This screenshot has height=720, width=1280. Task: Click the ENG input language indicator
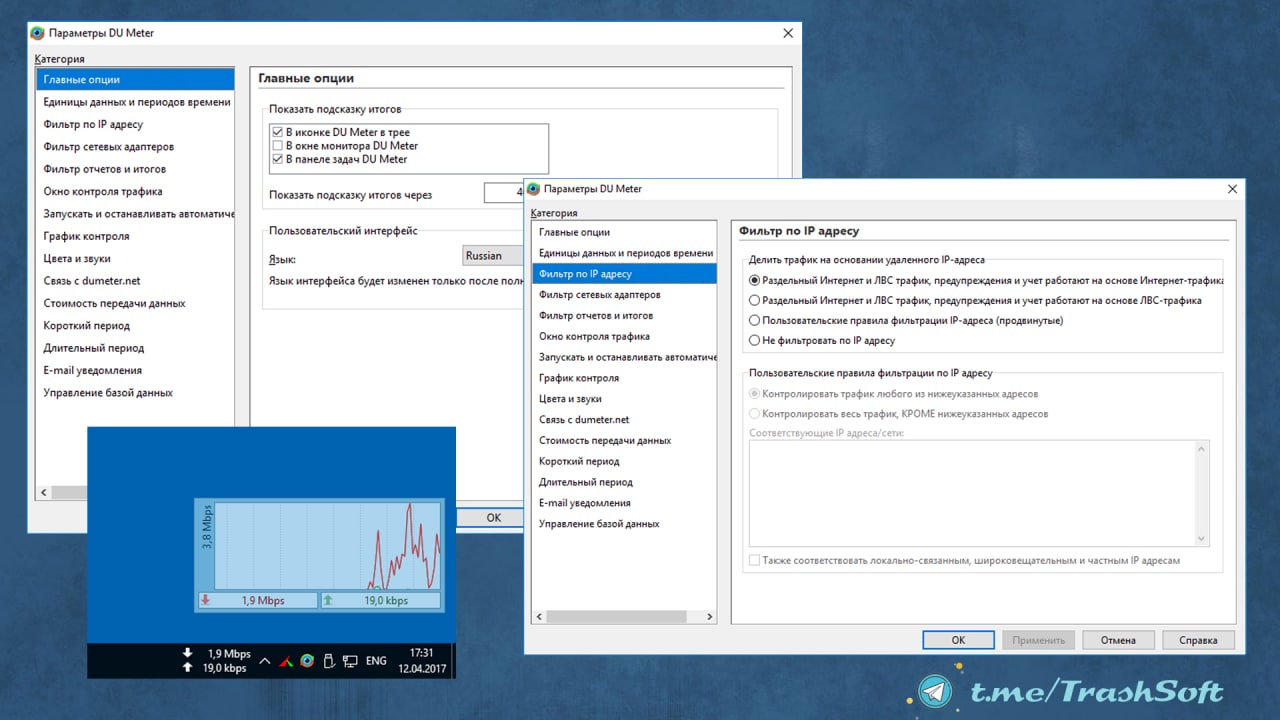[376, 660]
